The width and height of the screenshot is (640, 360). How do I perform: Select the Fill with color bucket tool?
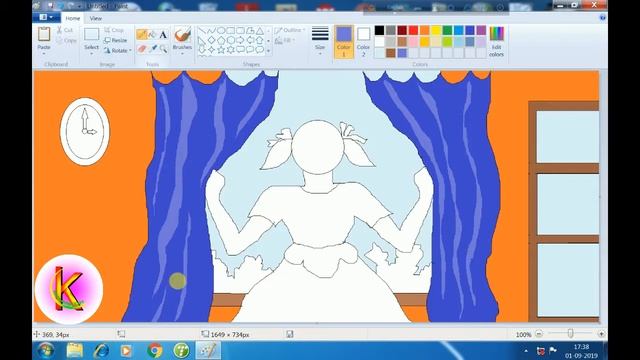pyautogui.click(x=152, y=35)
